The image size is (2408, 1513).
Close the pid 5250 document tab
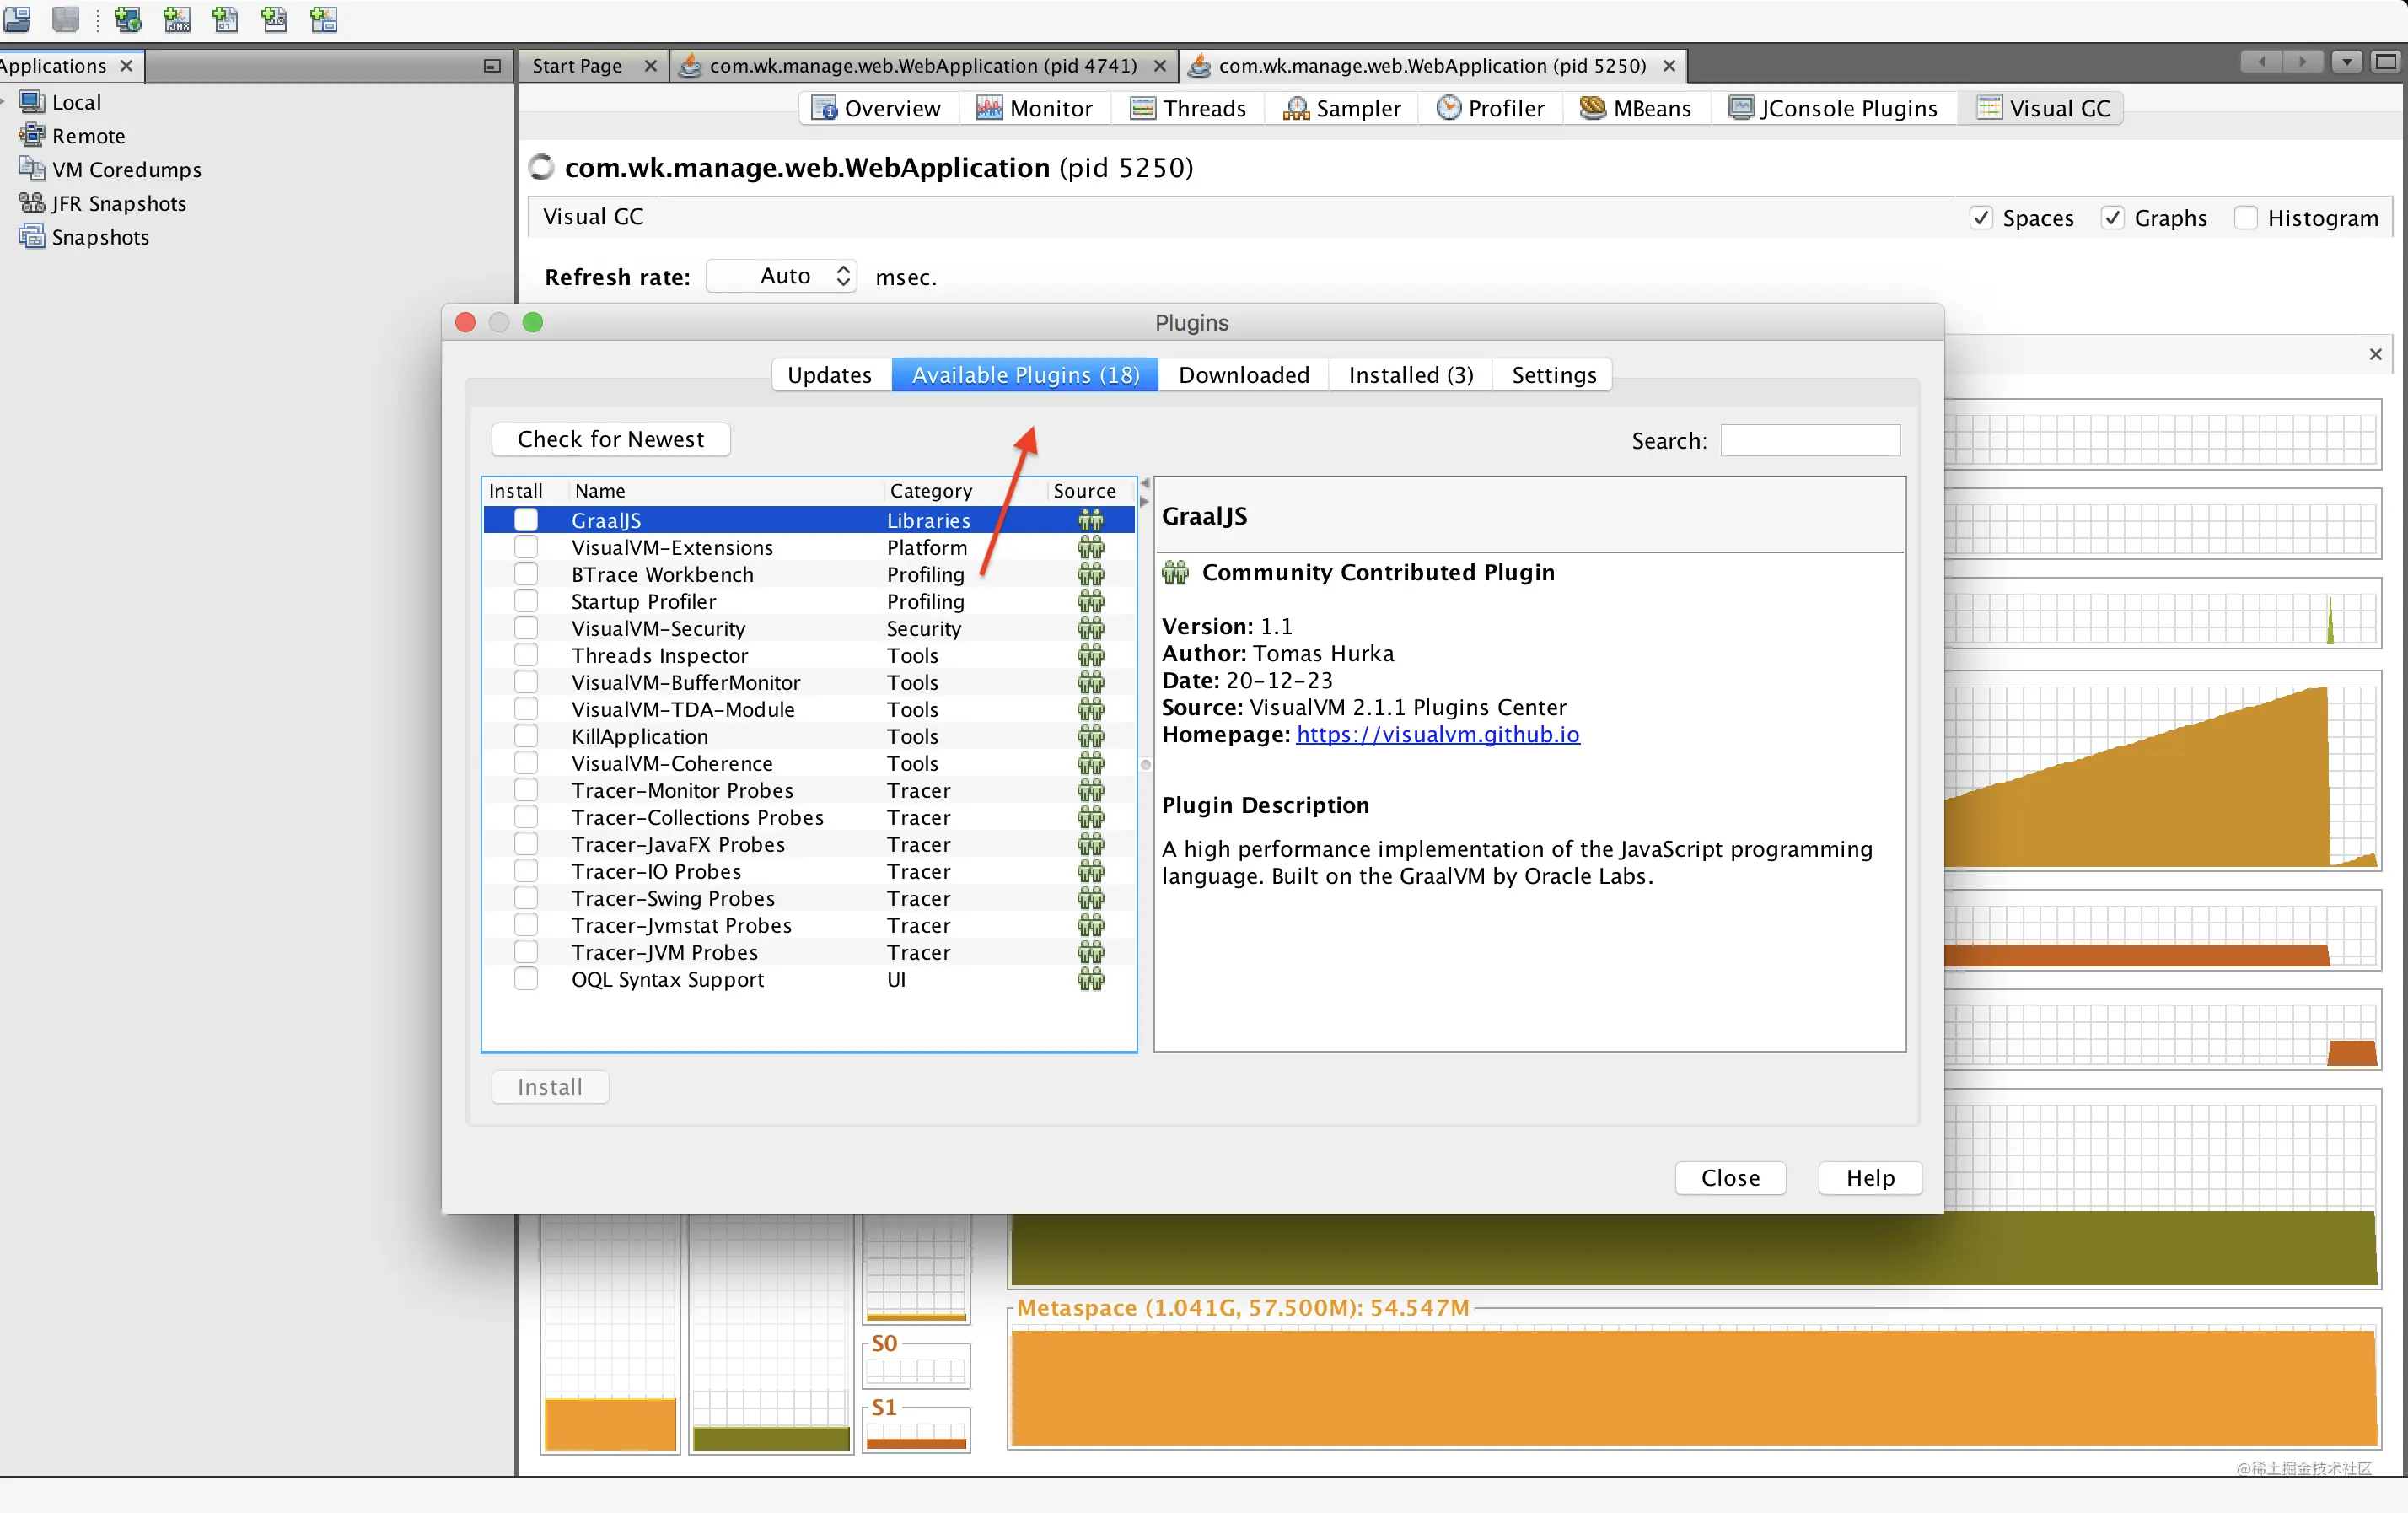tap(1669, 66)
